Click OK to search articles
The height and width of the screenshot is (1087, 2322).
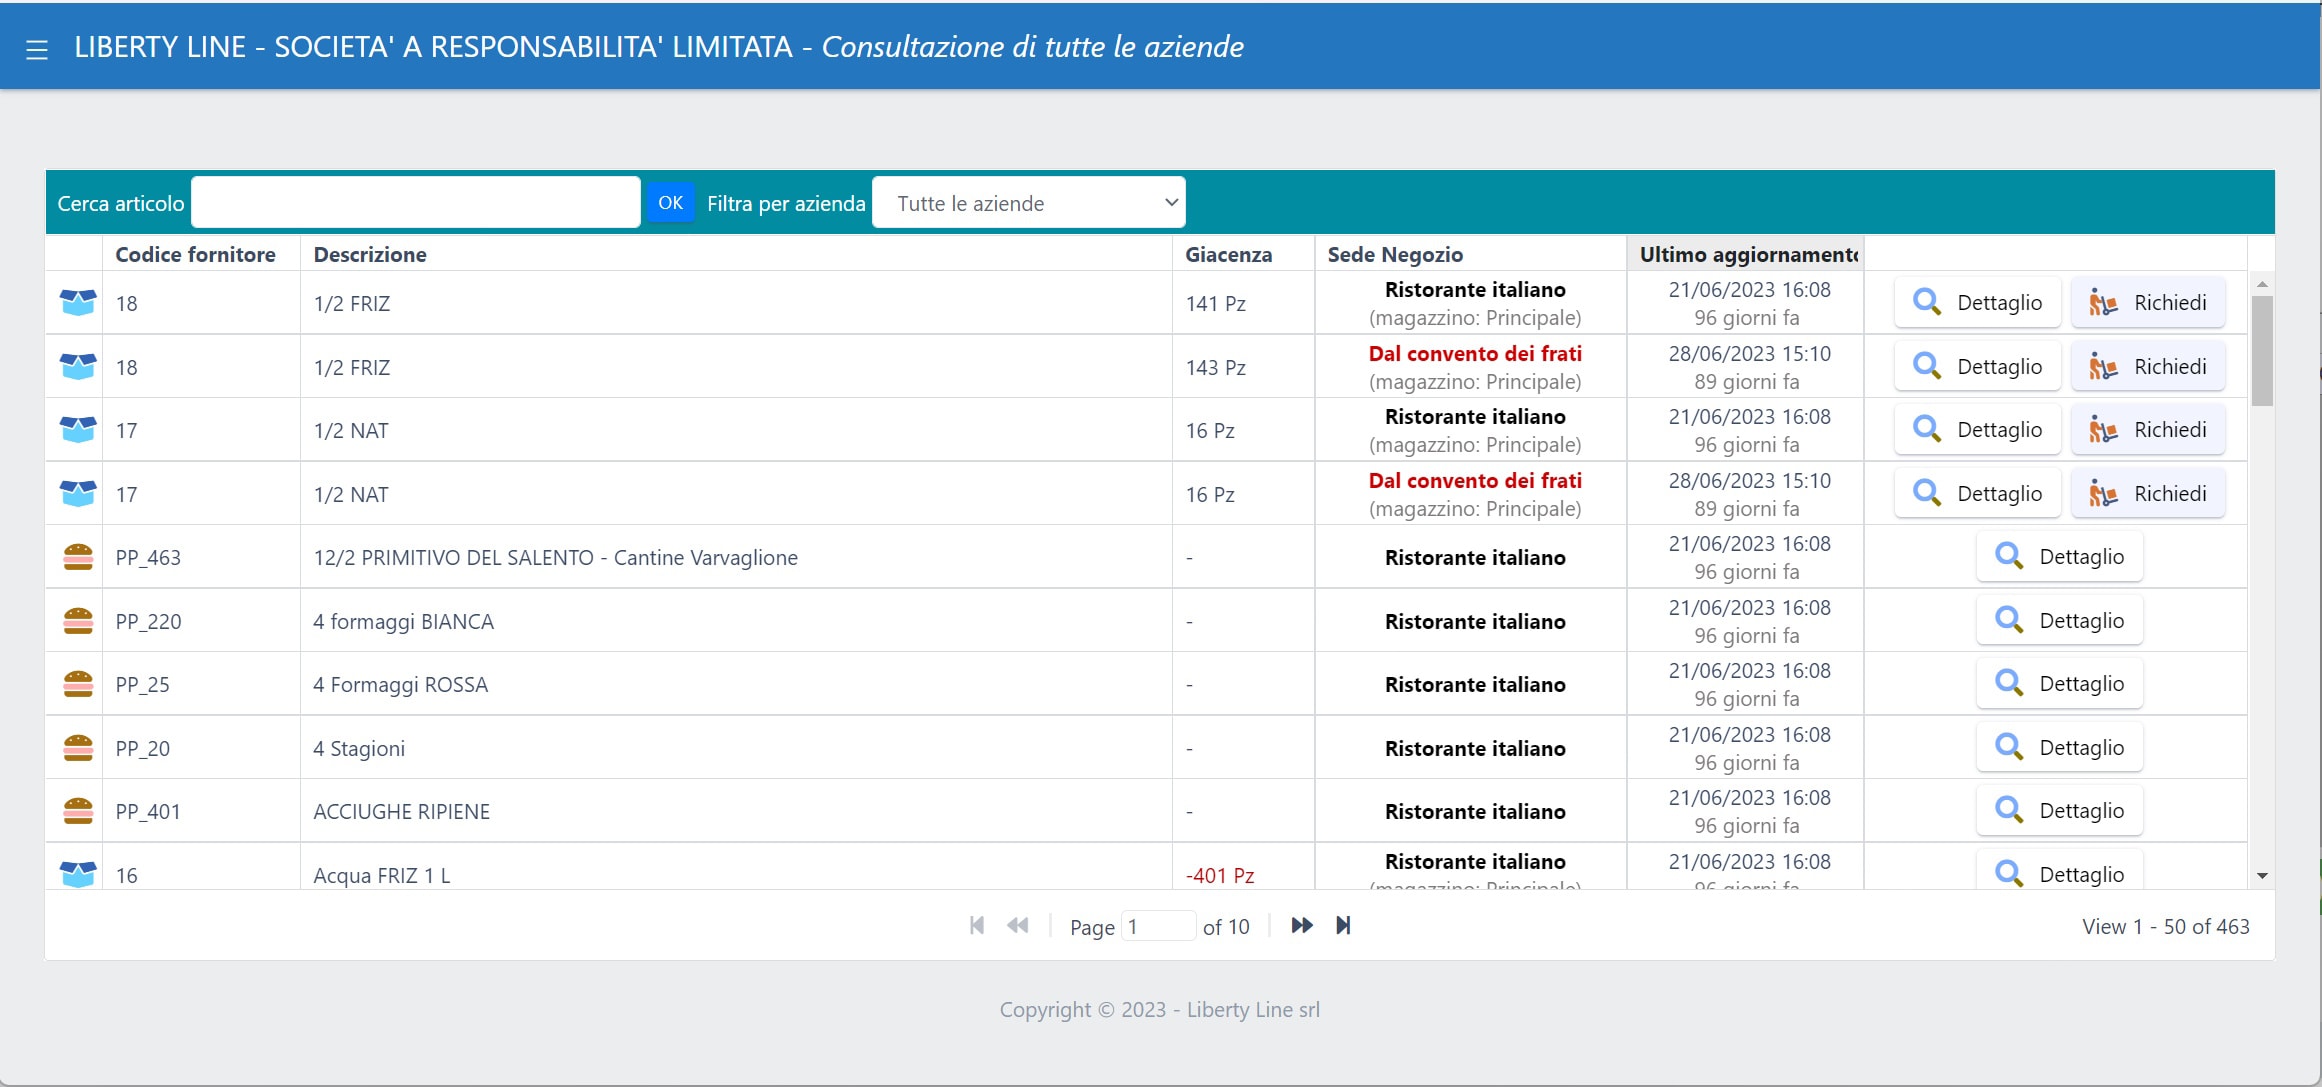tap(670, 203)
